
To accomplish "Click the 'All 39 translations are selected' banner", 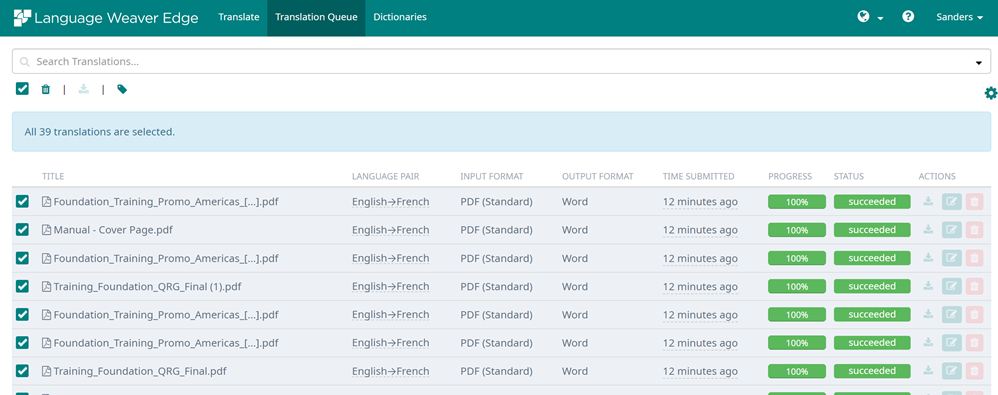I will pos(501,132).
